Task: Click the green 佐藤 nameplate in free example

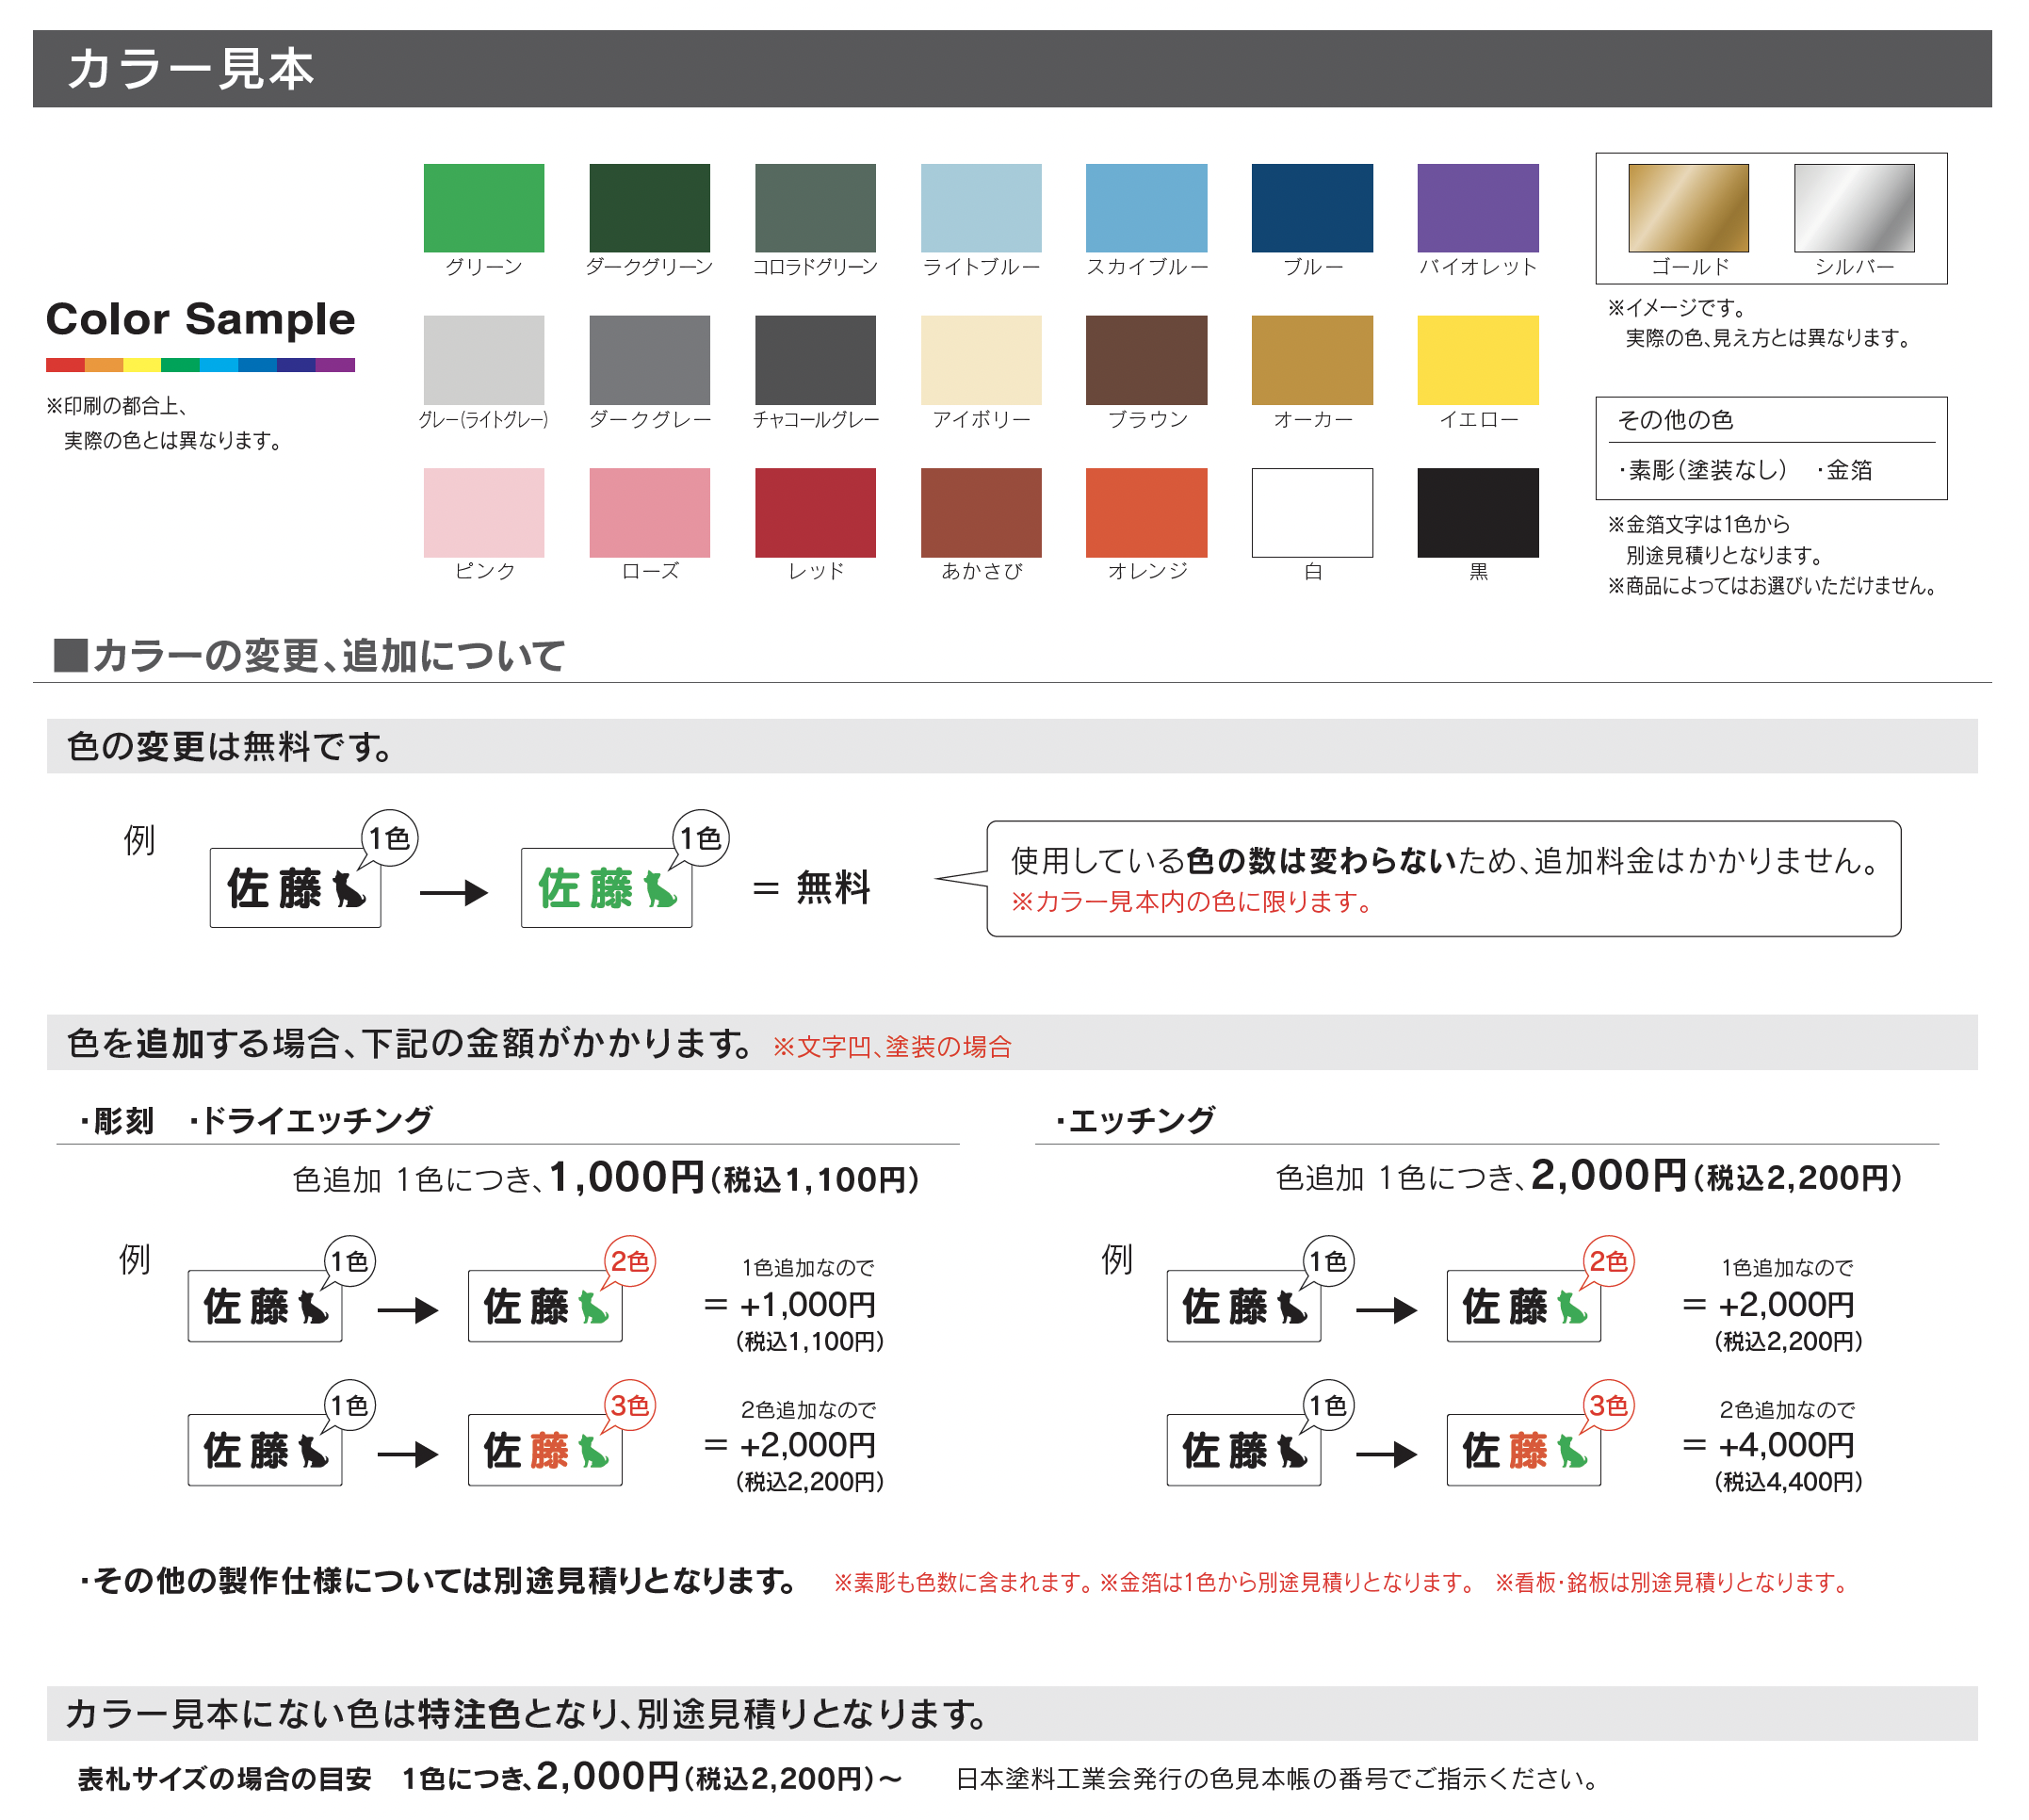Action: pos(606,888)
